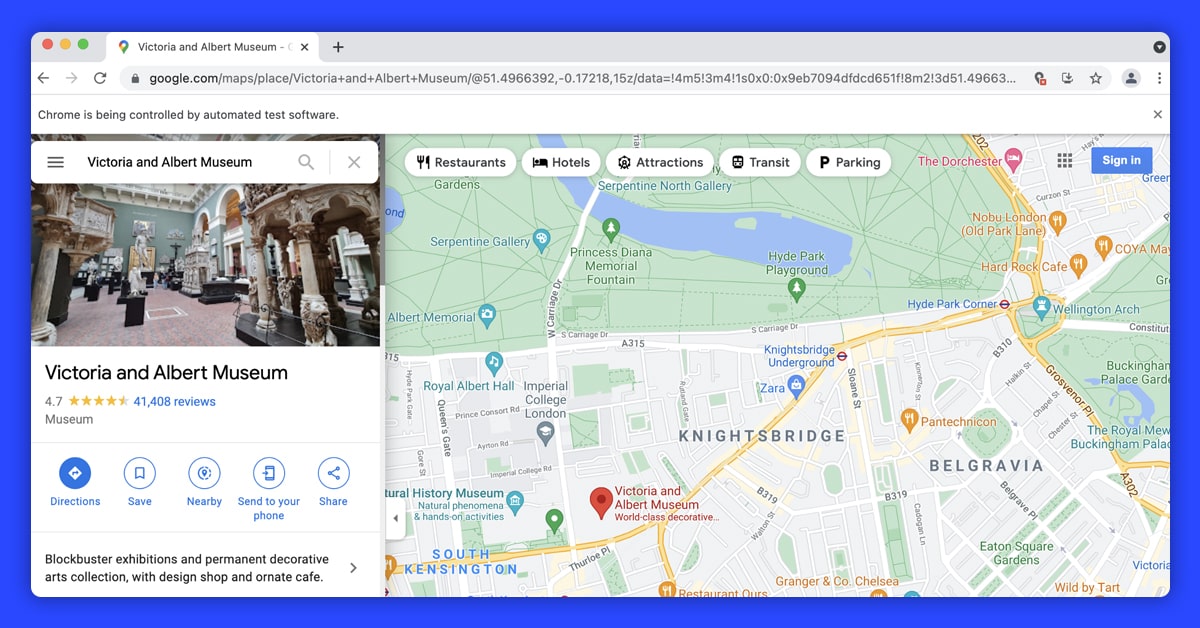
Task: Click the Eaton Square Gardens label
Action: (1016, 553)
